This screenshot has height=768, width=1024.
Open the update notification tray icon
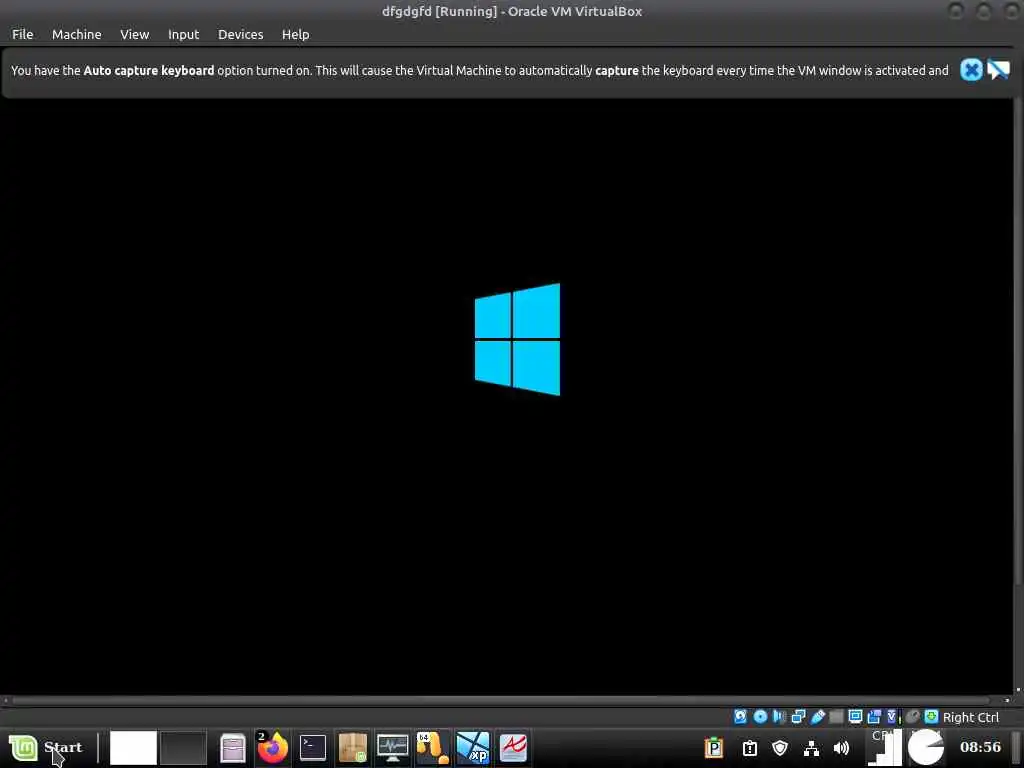click(750, 748)
